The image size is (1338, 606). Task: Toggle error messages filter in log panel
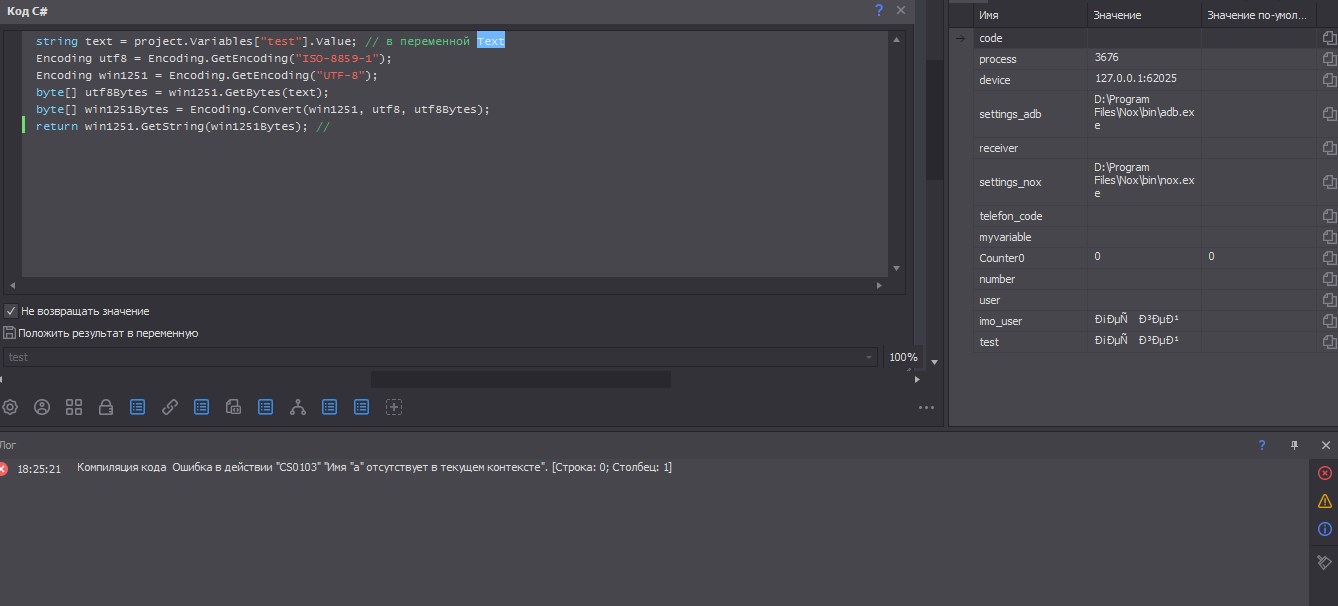pyautogui.click(x=1325, y=473)
